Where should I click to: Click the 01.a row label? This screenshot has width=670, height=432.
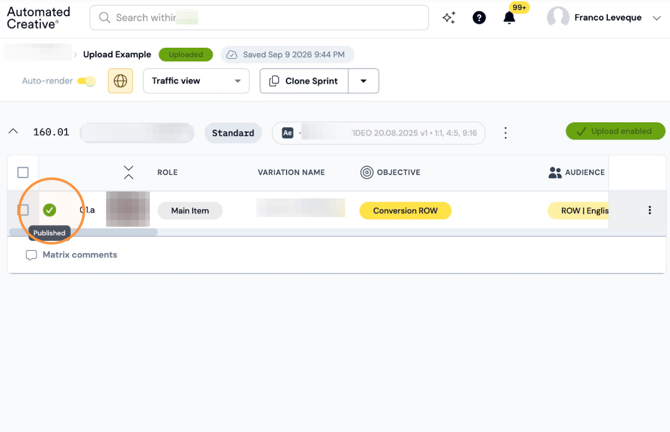(x=87, y=210)
